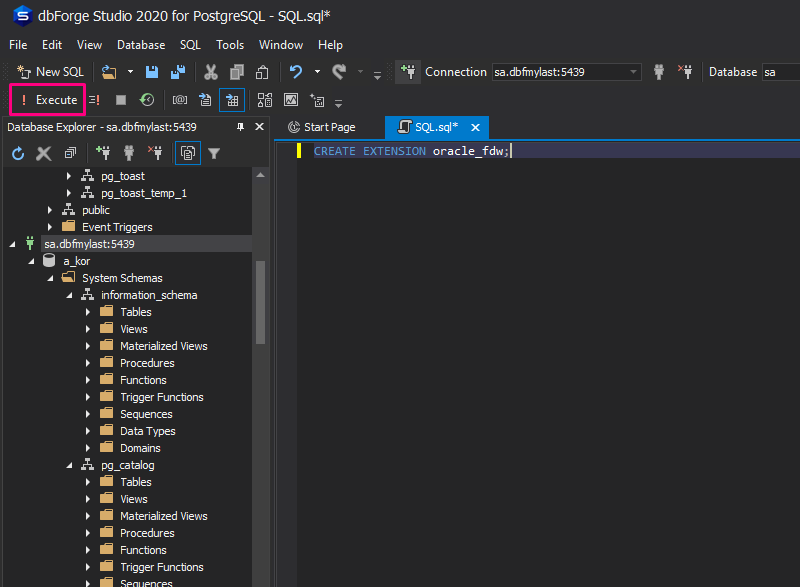Click the Filter funnel icon in Explorer
The height and width of the screenshot is (587, 800).
click(x=214, y=153)
